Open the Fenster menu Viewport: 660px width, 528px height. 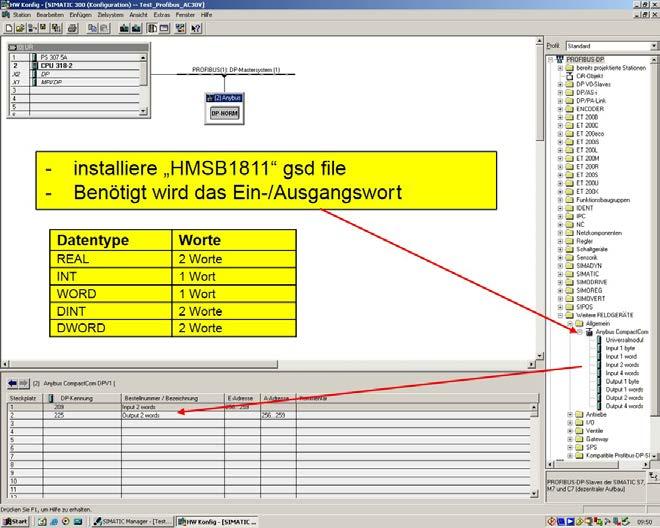185,15
